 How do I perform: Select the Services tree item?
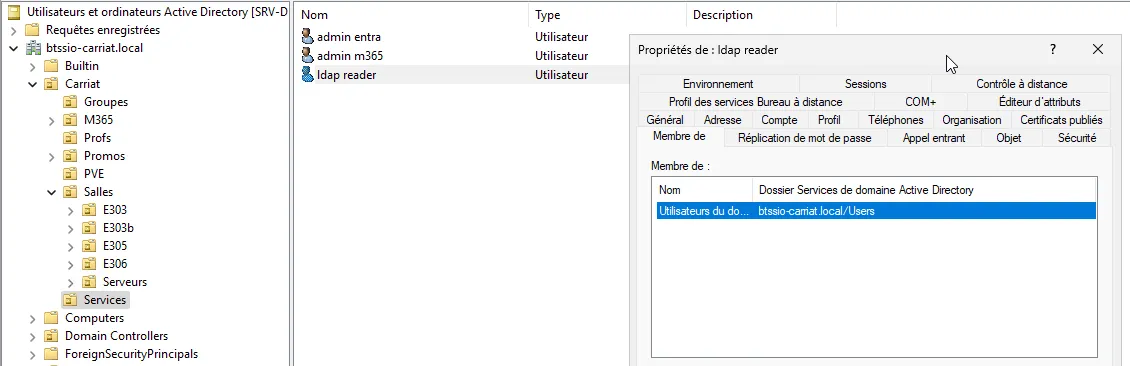[x=104, y=300]
